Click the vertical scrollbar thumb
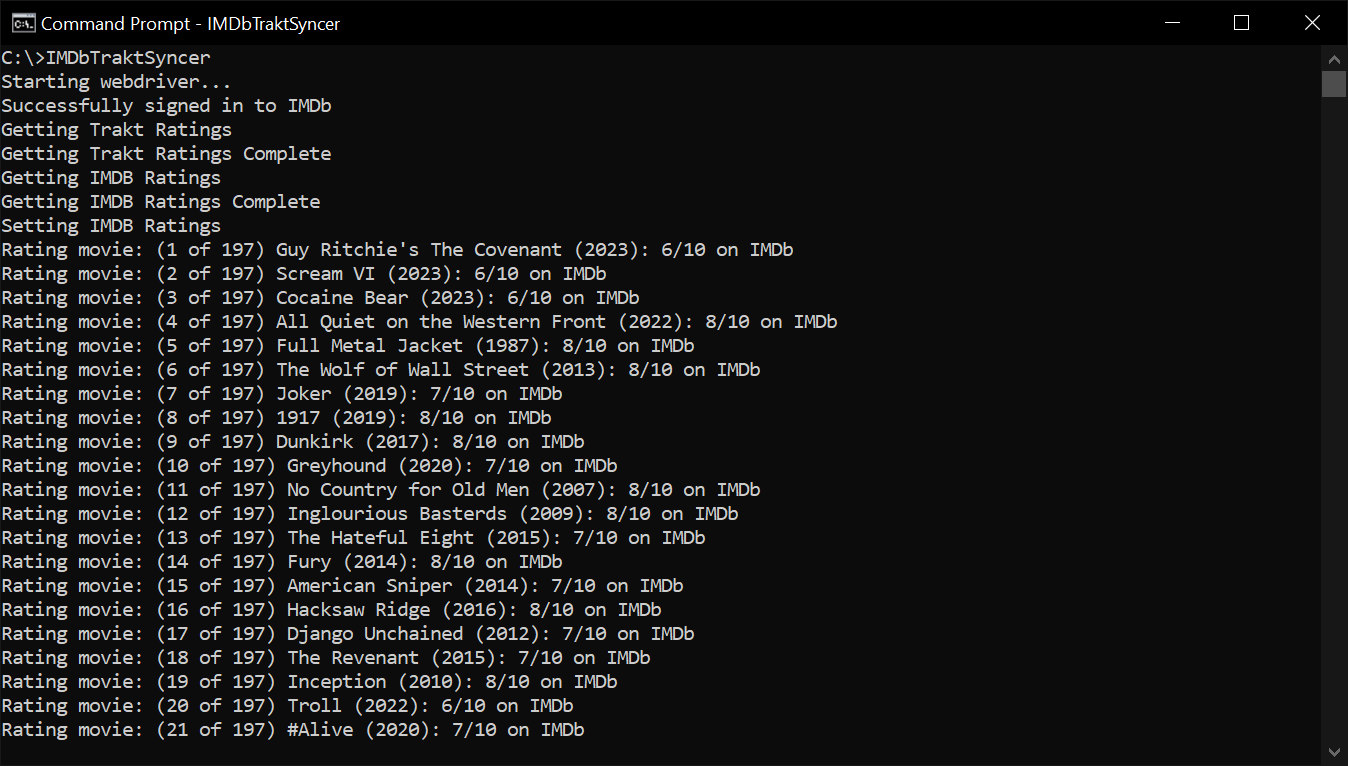The height and width of the screenshot is (766, 1348). 1334,83
